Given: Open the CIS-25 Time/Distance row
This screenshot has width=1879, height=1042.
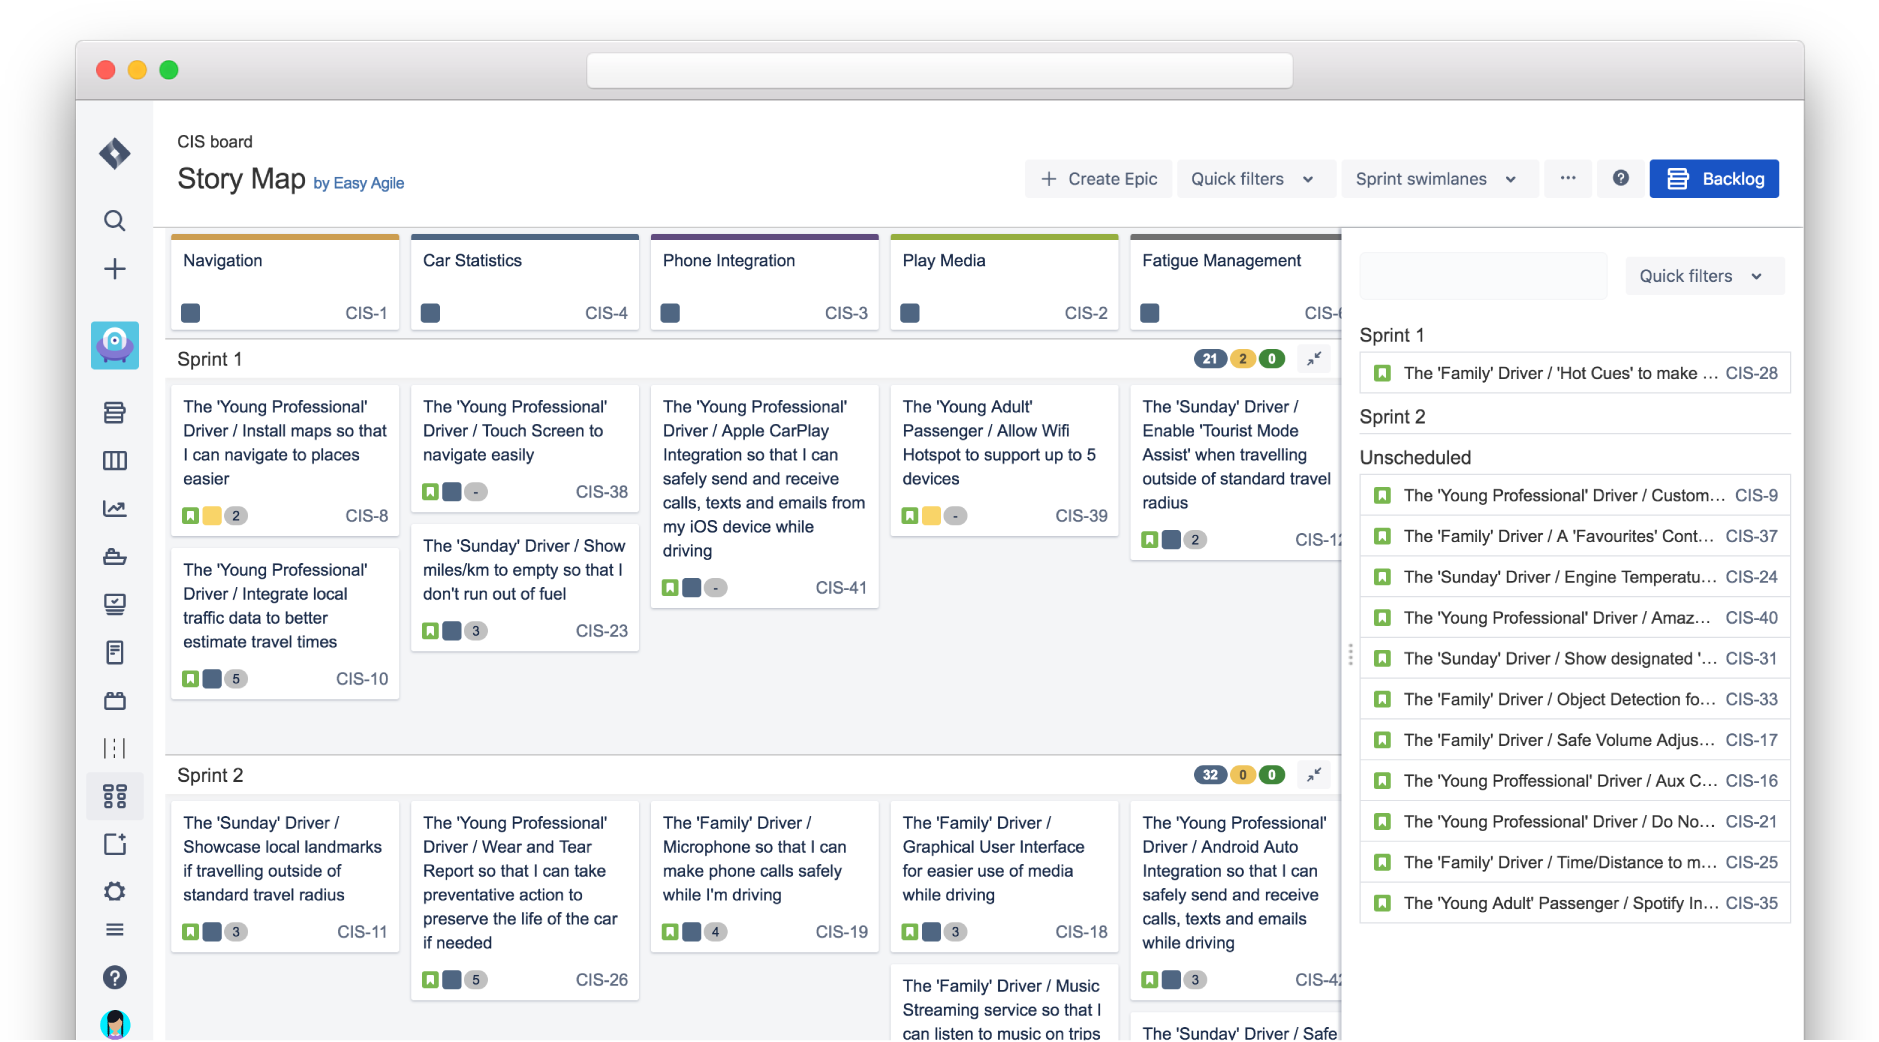Looking at the screenshot, I should tap(1575, 862).
